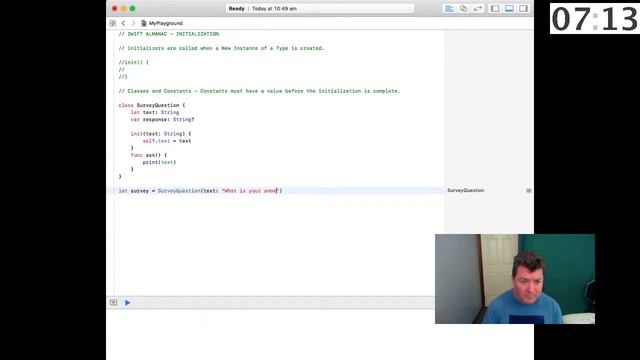
Task: Click the 'print(text)' line
Action: [159, 162]
